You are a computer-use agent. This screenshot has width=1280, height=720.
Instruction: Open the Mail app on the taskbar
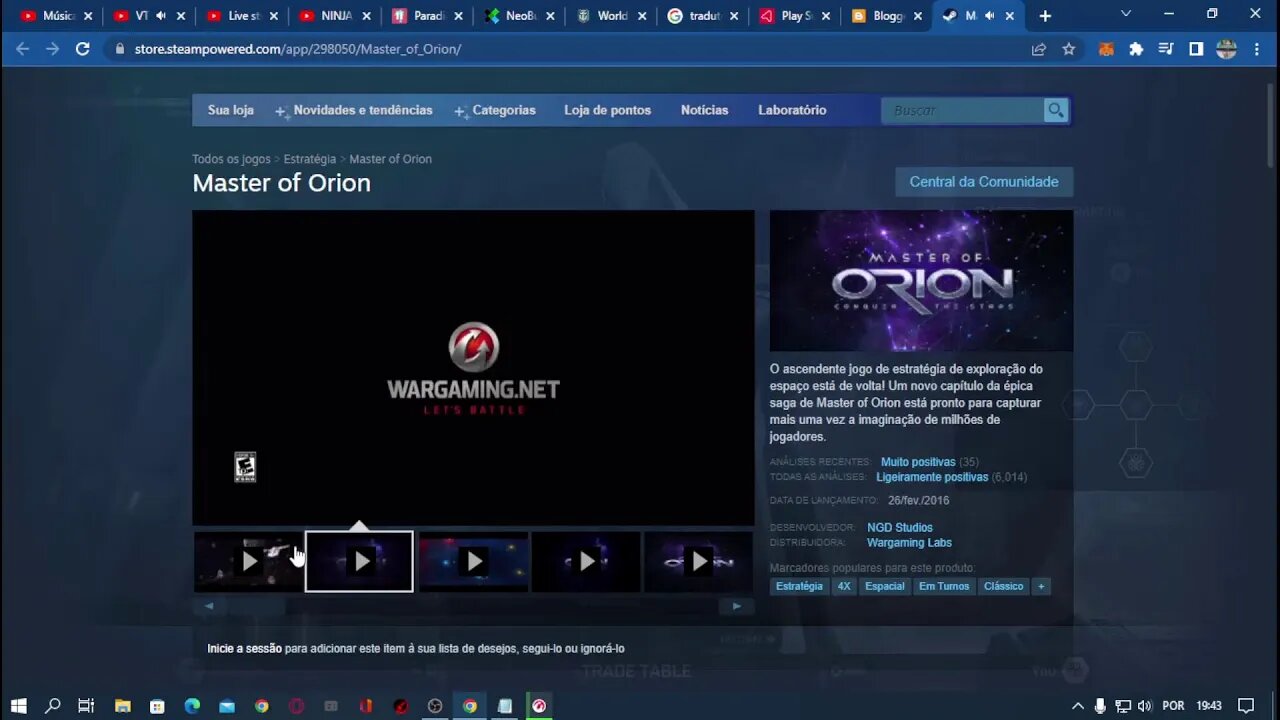[x=227, y=706]
